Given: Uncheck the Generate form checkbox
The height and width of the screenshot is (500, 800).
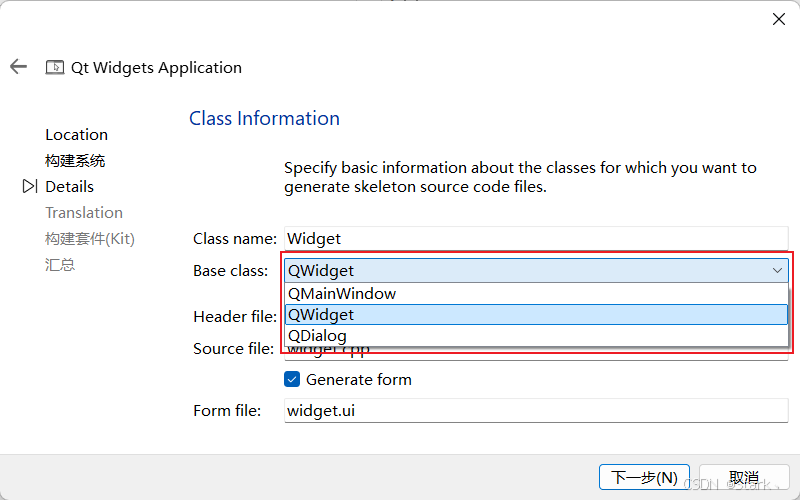Looking at the screenshot, I should pyautogui.click(x=292, y=379).
